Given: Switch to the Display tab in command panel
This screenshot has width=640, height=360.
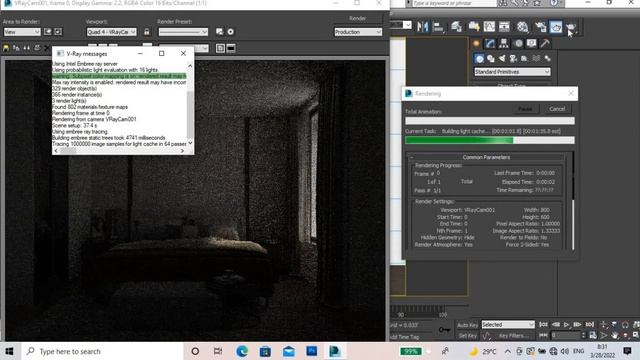Looking at the screenshot, I should coord(531,44).
